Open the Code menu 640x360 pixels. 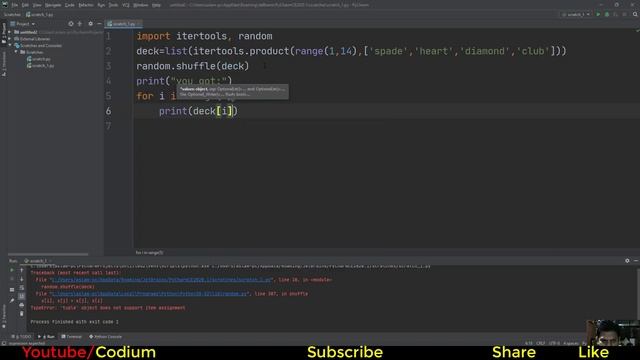tap(70, 5)
